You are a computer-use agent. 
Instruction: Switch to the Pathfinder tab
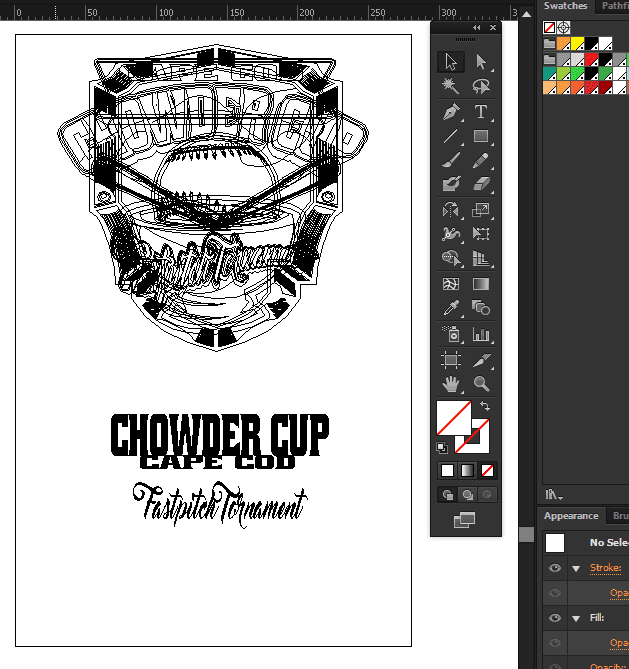[x=614, y=6]
